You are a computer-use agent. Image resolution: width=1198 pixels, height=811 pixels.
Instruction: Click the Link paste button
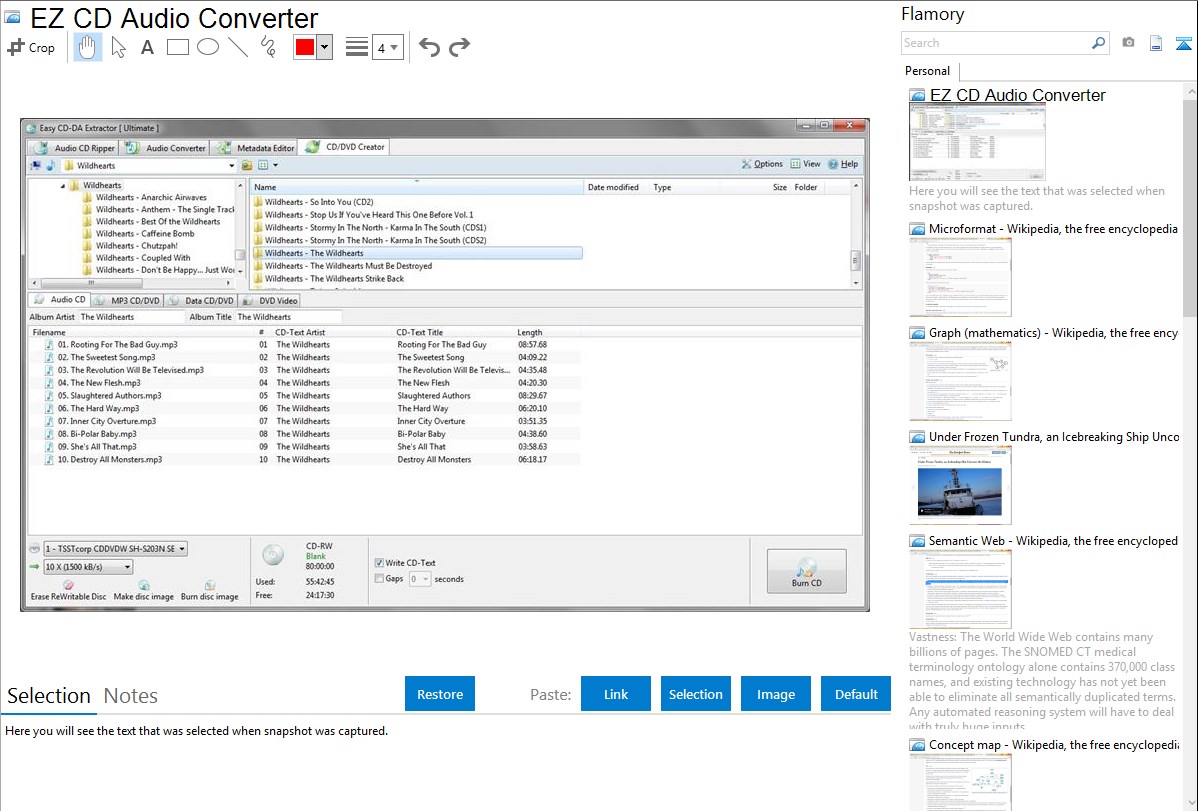616,694
